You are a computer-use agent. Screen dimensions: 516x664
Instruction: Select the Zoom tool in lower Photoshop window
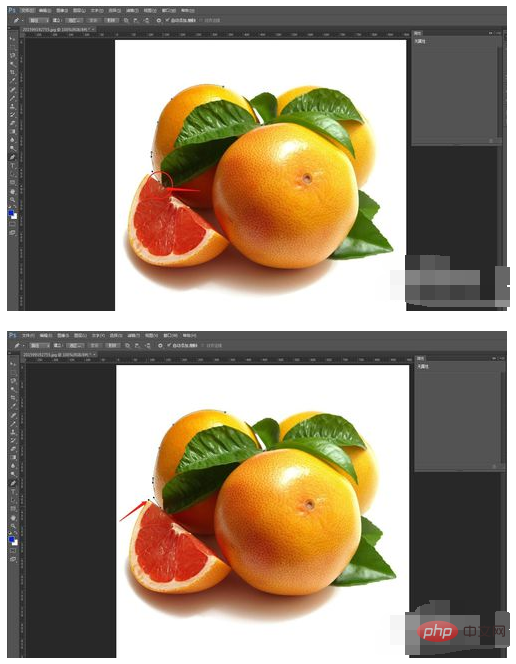tap(13, 526)
